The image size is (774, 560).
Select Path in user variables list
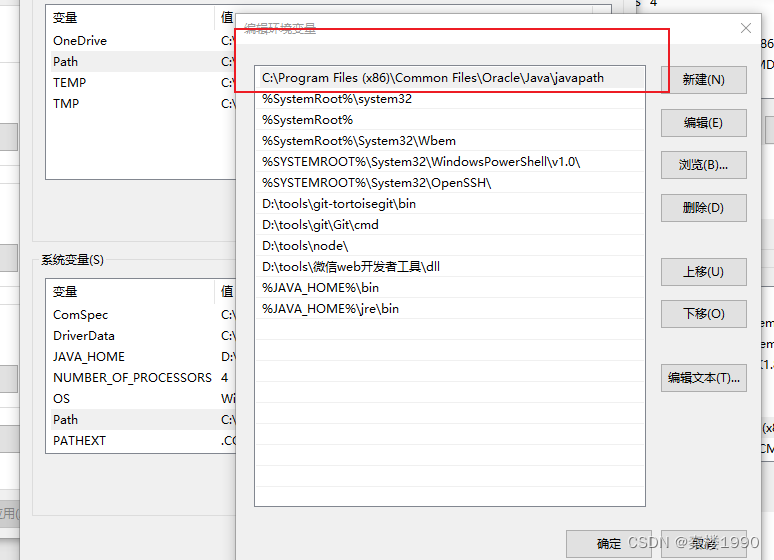pos(141,62)
